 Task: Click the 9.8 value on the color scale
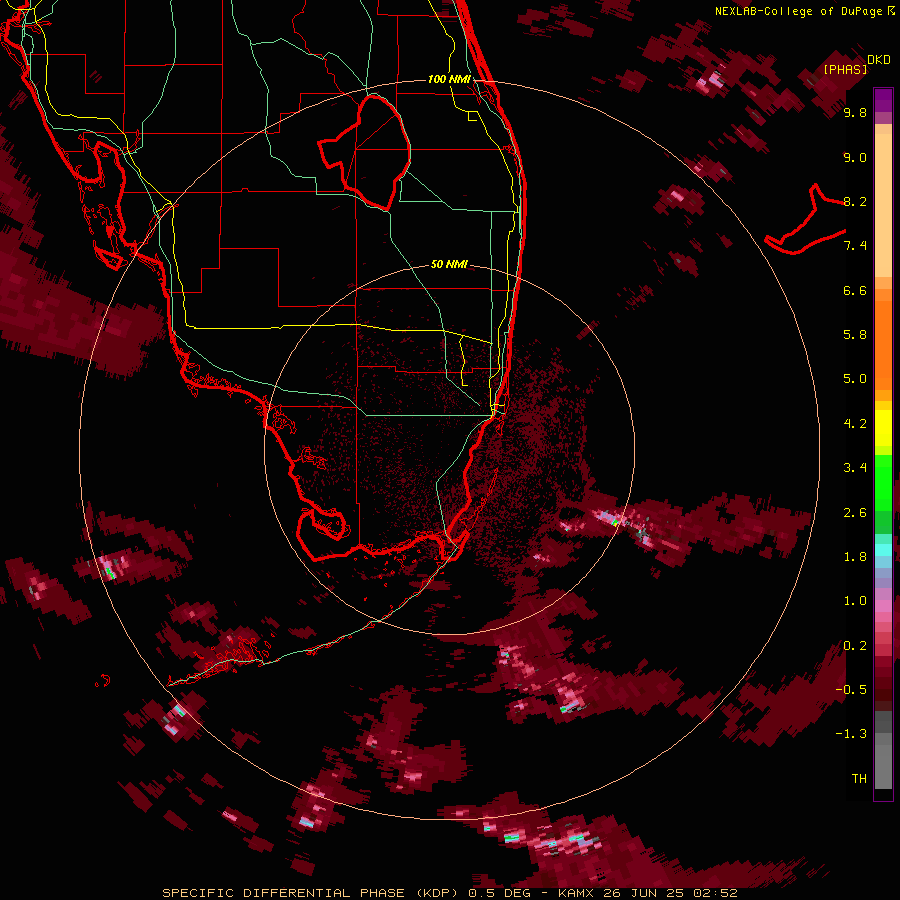[855, 112]
